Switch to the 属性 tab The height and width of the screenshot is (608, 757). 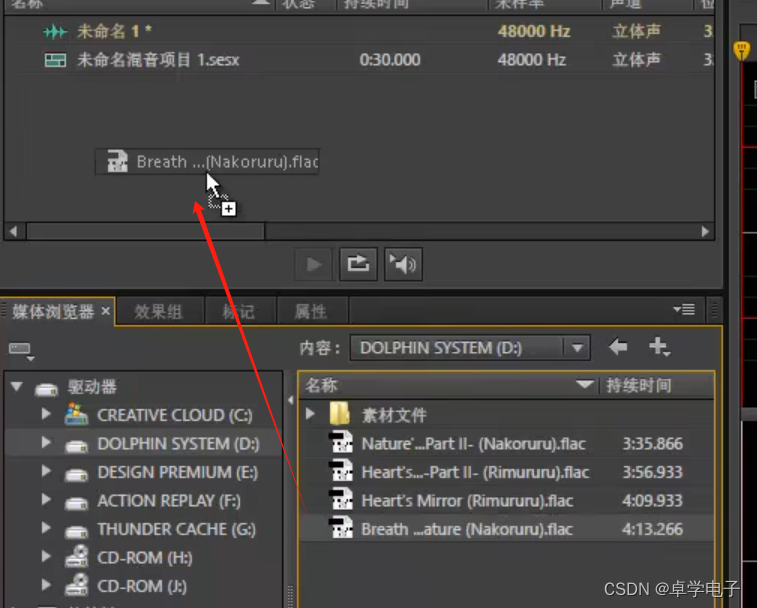coord(310,312)
